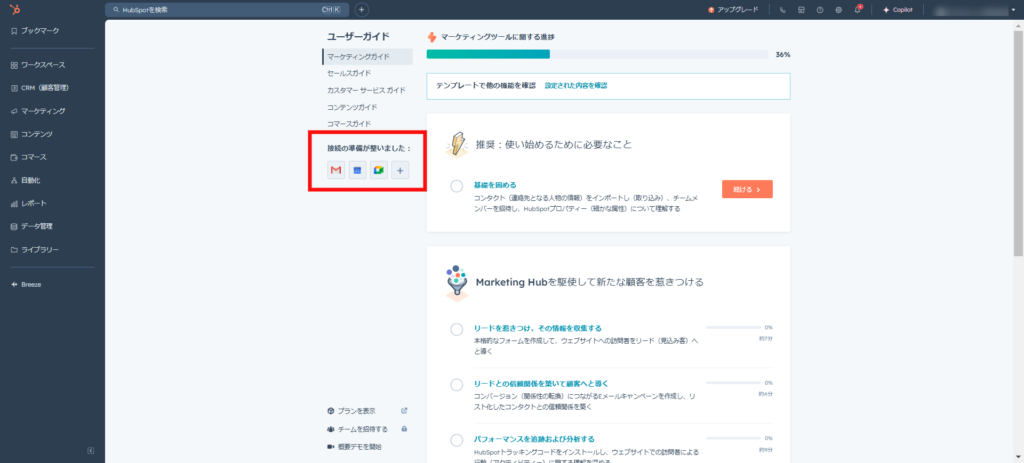Toggle the circle for パフォーマンスを追跡および分析する
Image resolution: width=1024 pixels, height=463 pixels.
tap(456, 440)
